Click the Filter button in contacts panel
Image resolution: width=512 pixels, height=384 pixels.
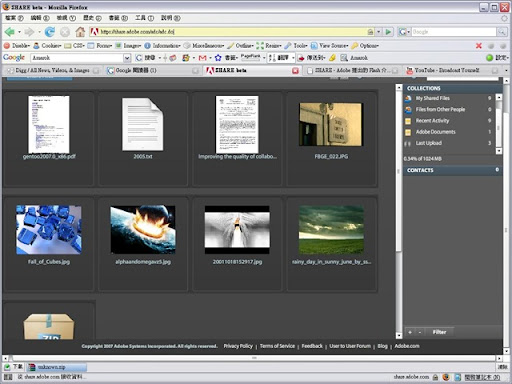coord(439,332)
